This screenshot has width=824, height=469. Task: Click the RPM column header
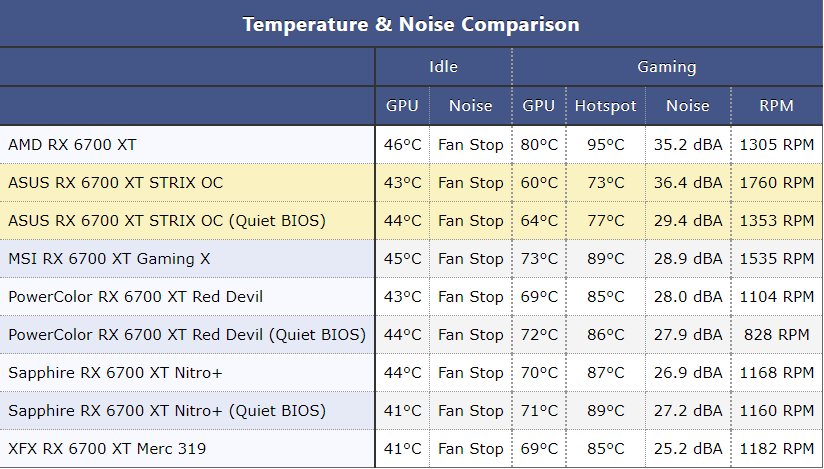(x=776, y=105)
